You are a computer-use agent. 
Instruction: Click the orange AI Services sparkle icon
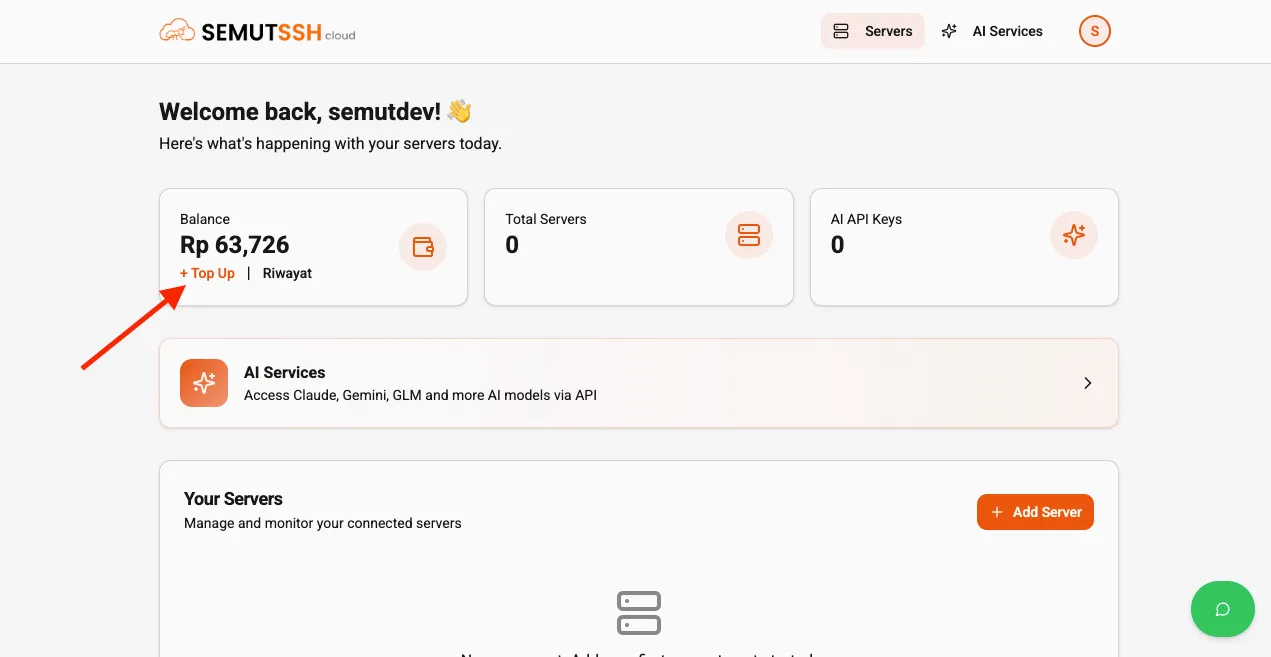(204, 383)
